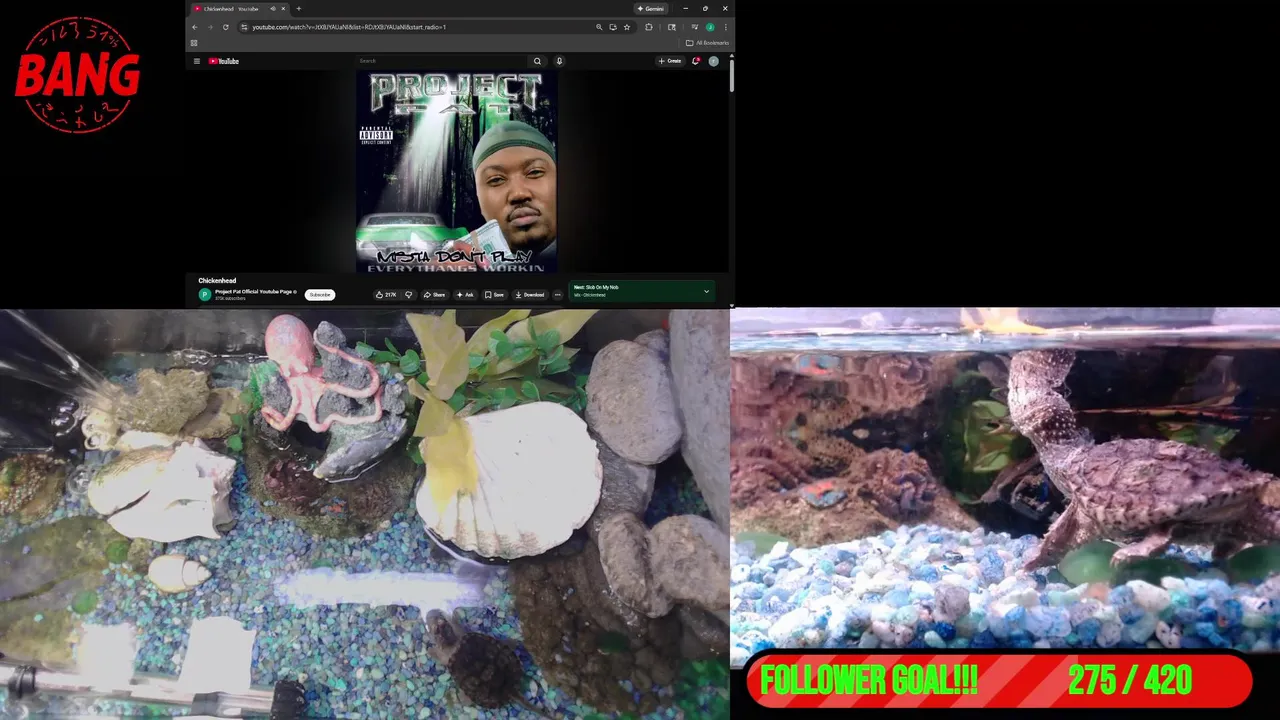
Task: Go to the YouTube home logo
Action: pyautogui.click(x=223, y=61)
